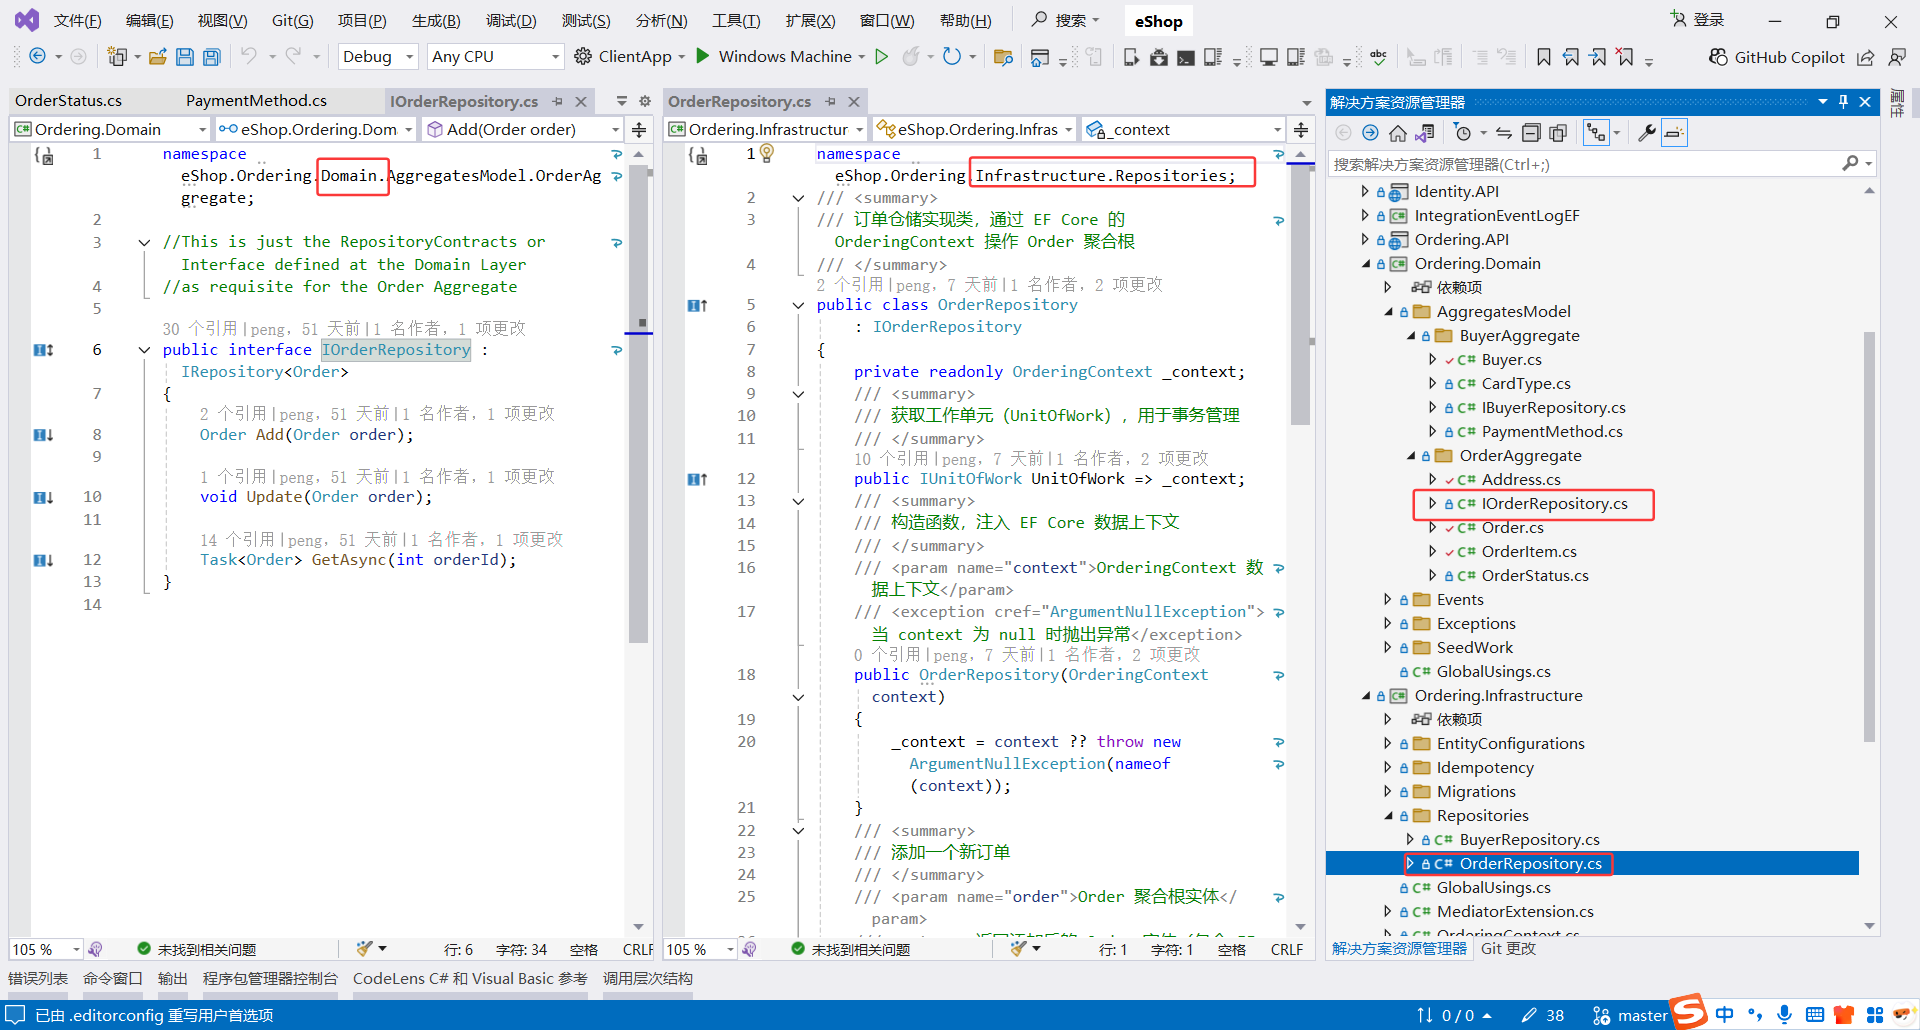1920x1030 pixels.
Task: Open the Git 更改 panel tab
Action: (1508, 949)
